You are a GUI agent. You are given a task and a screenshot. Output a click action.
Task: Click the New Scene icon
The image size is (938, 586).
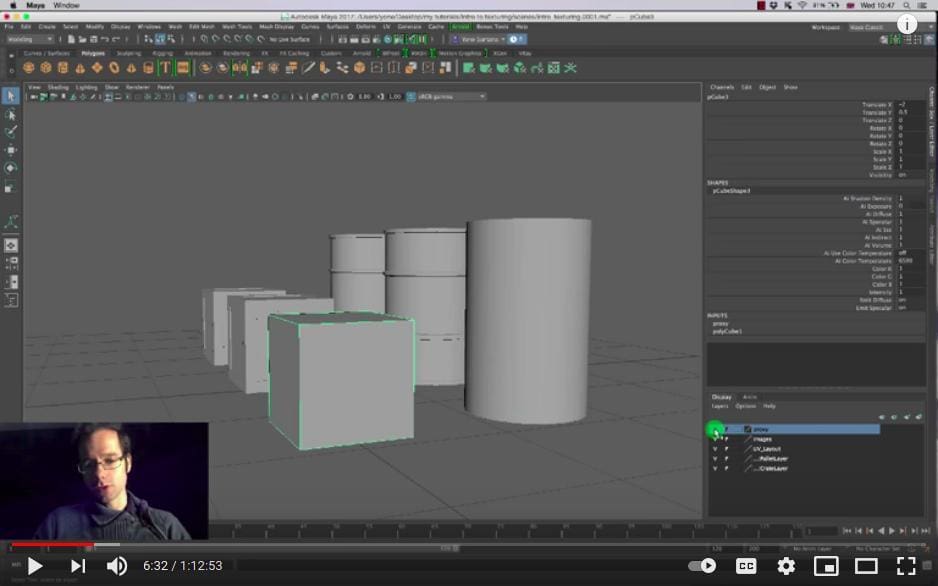pos(71,39)
